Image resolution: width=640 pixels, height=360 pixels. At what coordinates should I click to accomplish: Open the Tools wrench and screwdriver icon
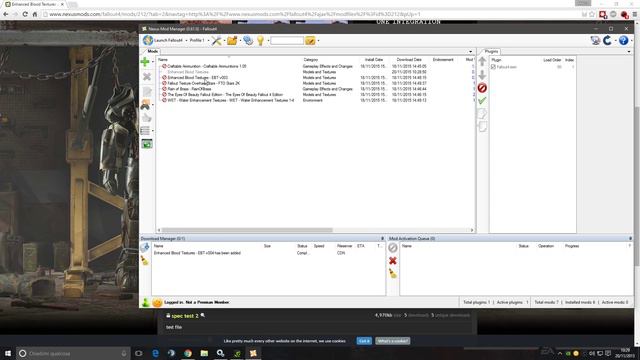tap(216, 40)
